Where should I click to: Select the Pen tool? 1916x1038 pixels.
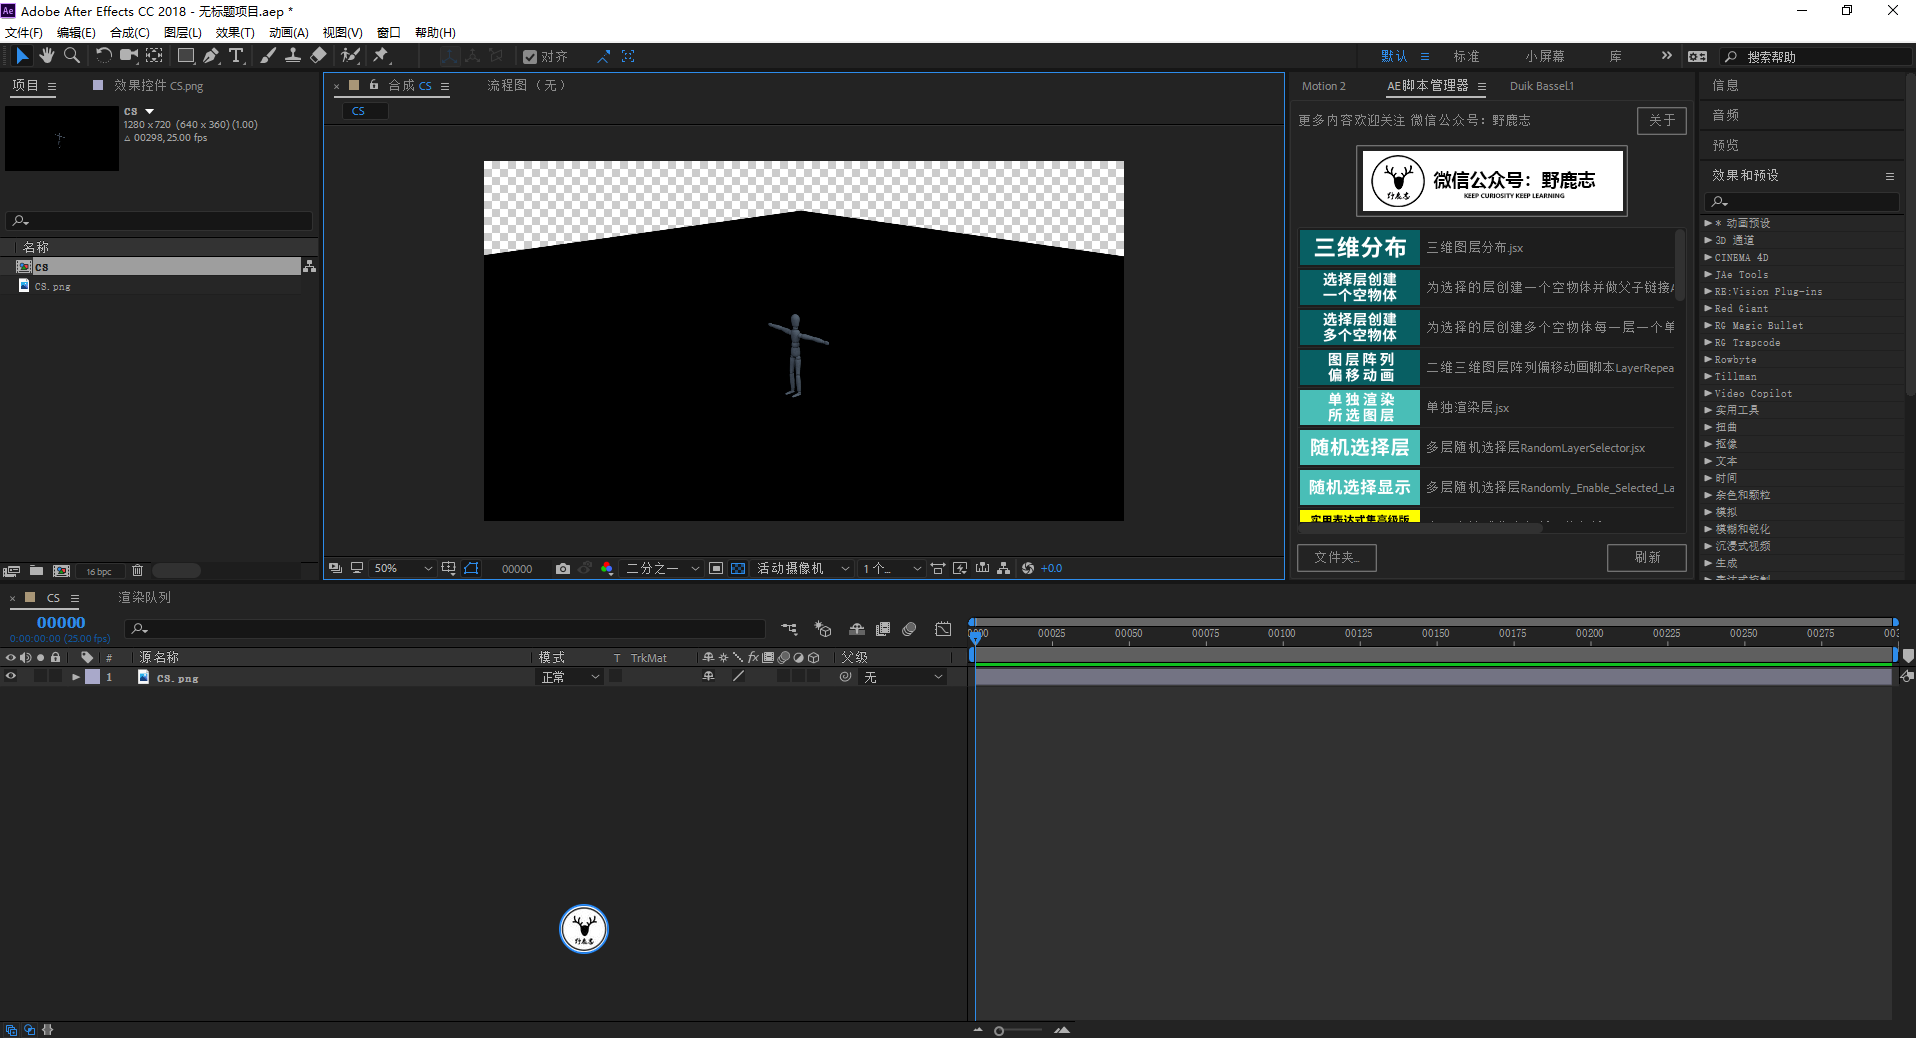point(210,56)
